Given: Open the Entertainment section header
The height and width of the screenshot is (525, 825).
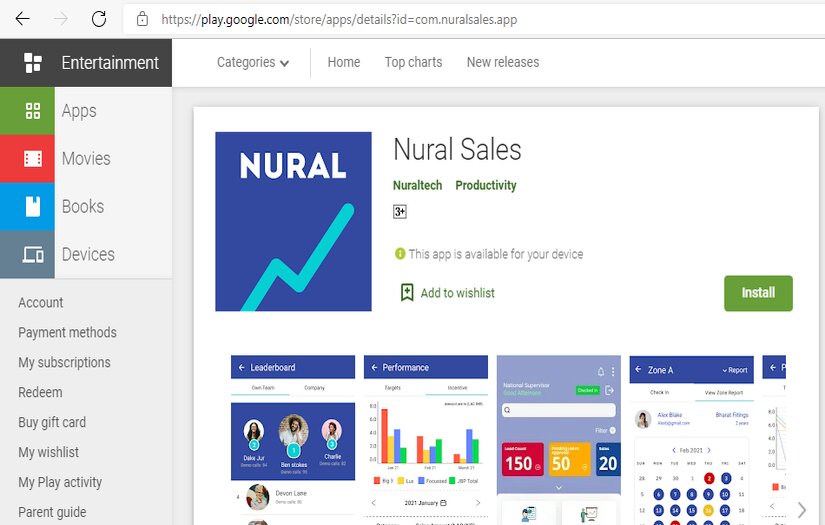Looking at the screenshot, I should pos(86,63).
